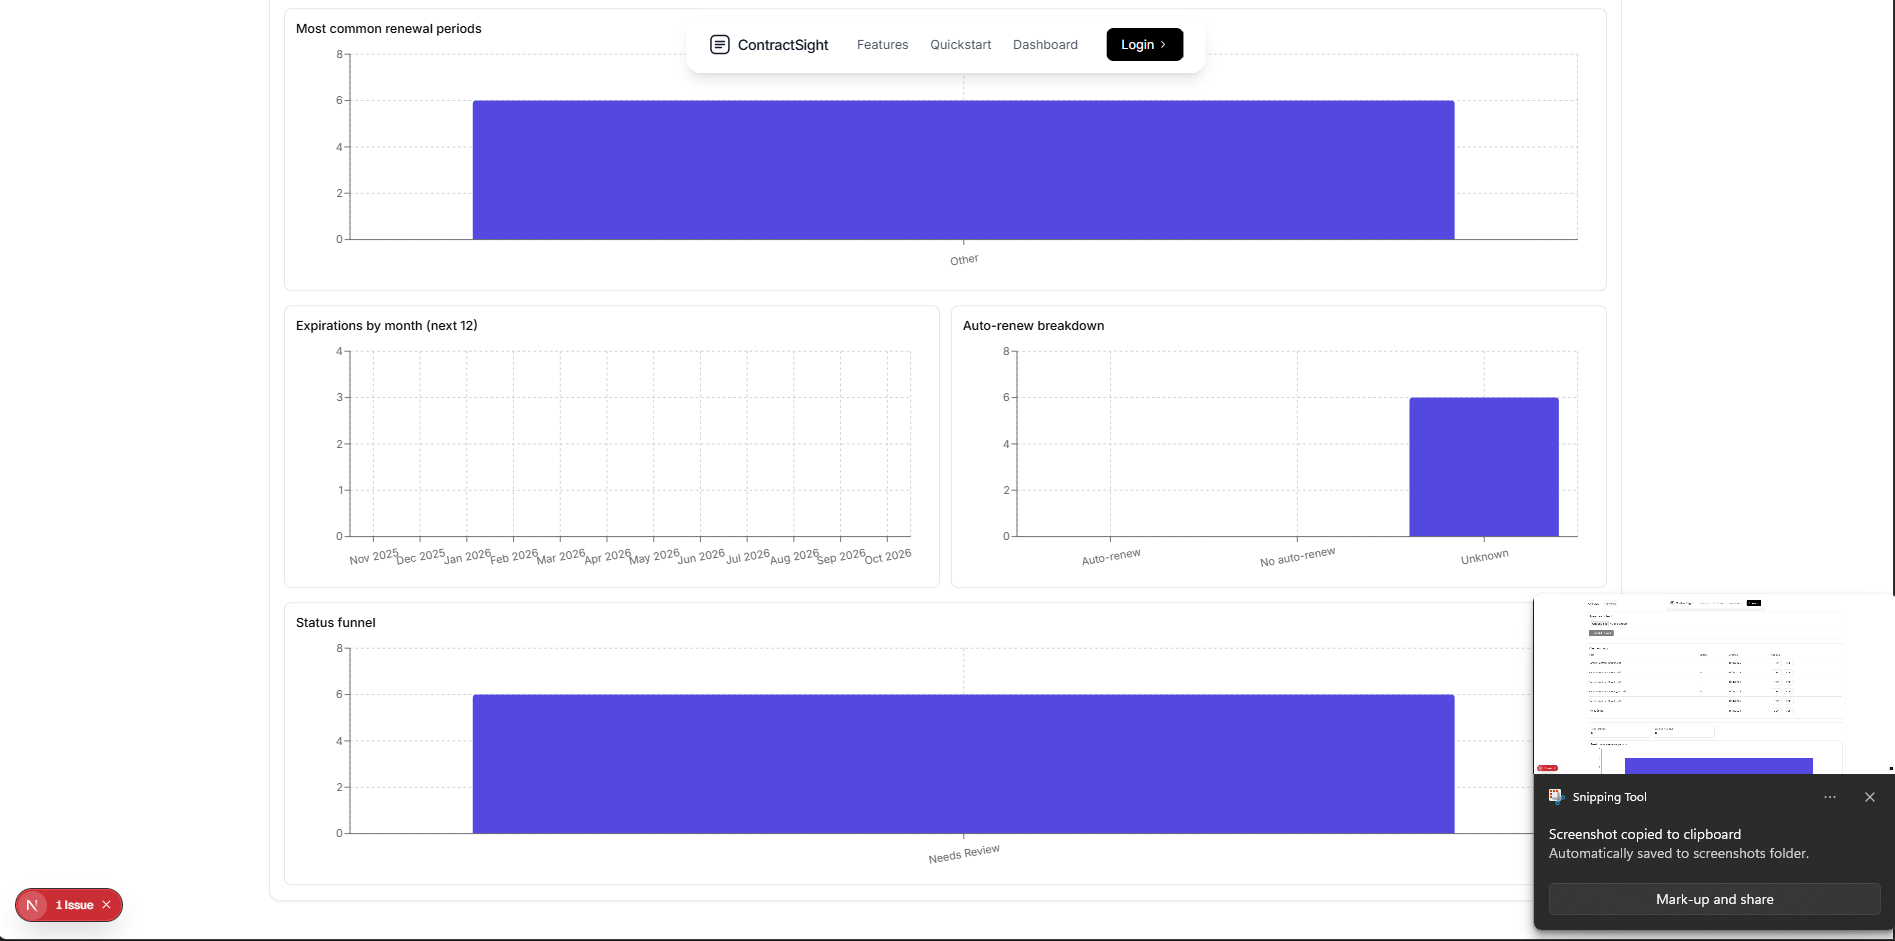Select the Unknown bar in Auto-renew breakdown
The width and height of the screenshot is (1895, 941).
point(1483,465)
